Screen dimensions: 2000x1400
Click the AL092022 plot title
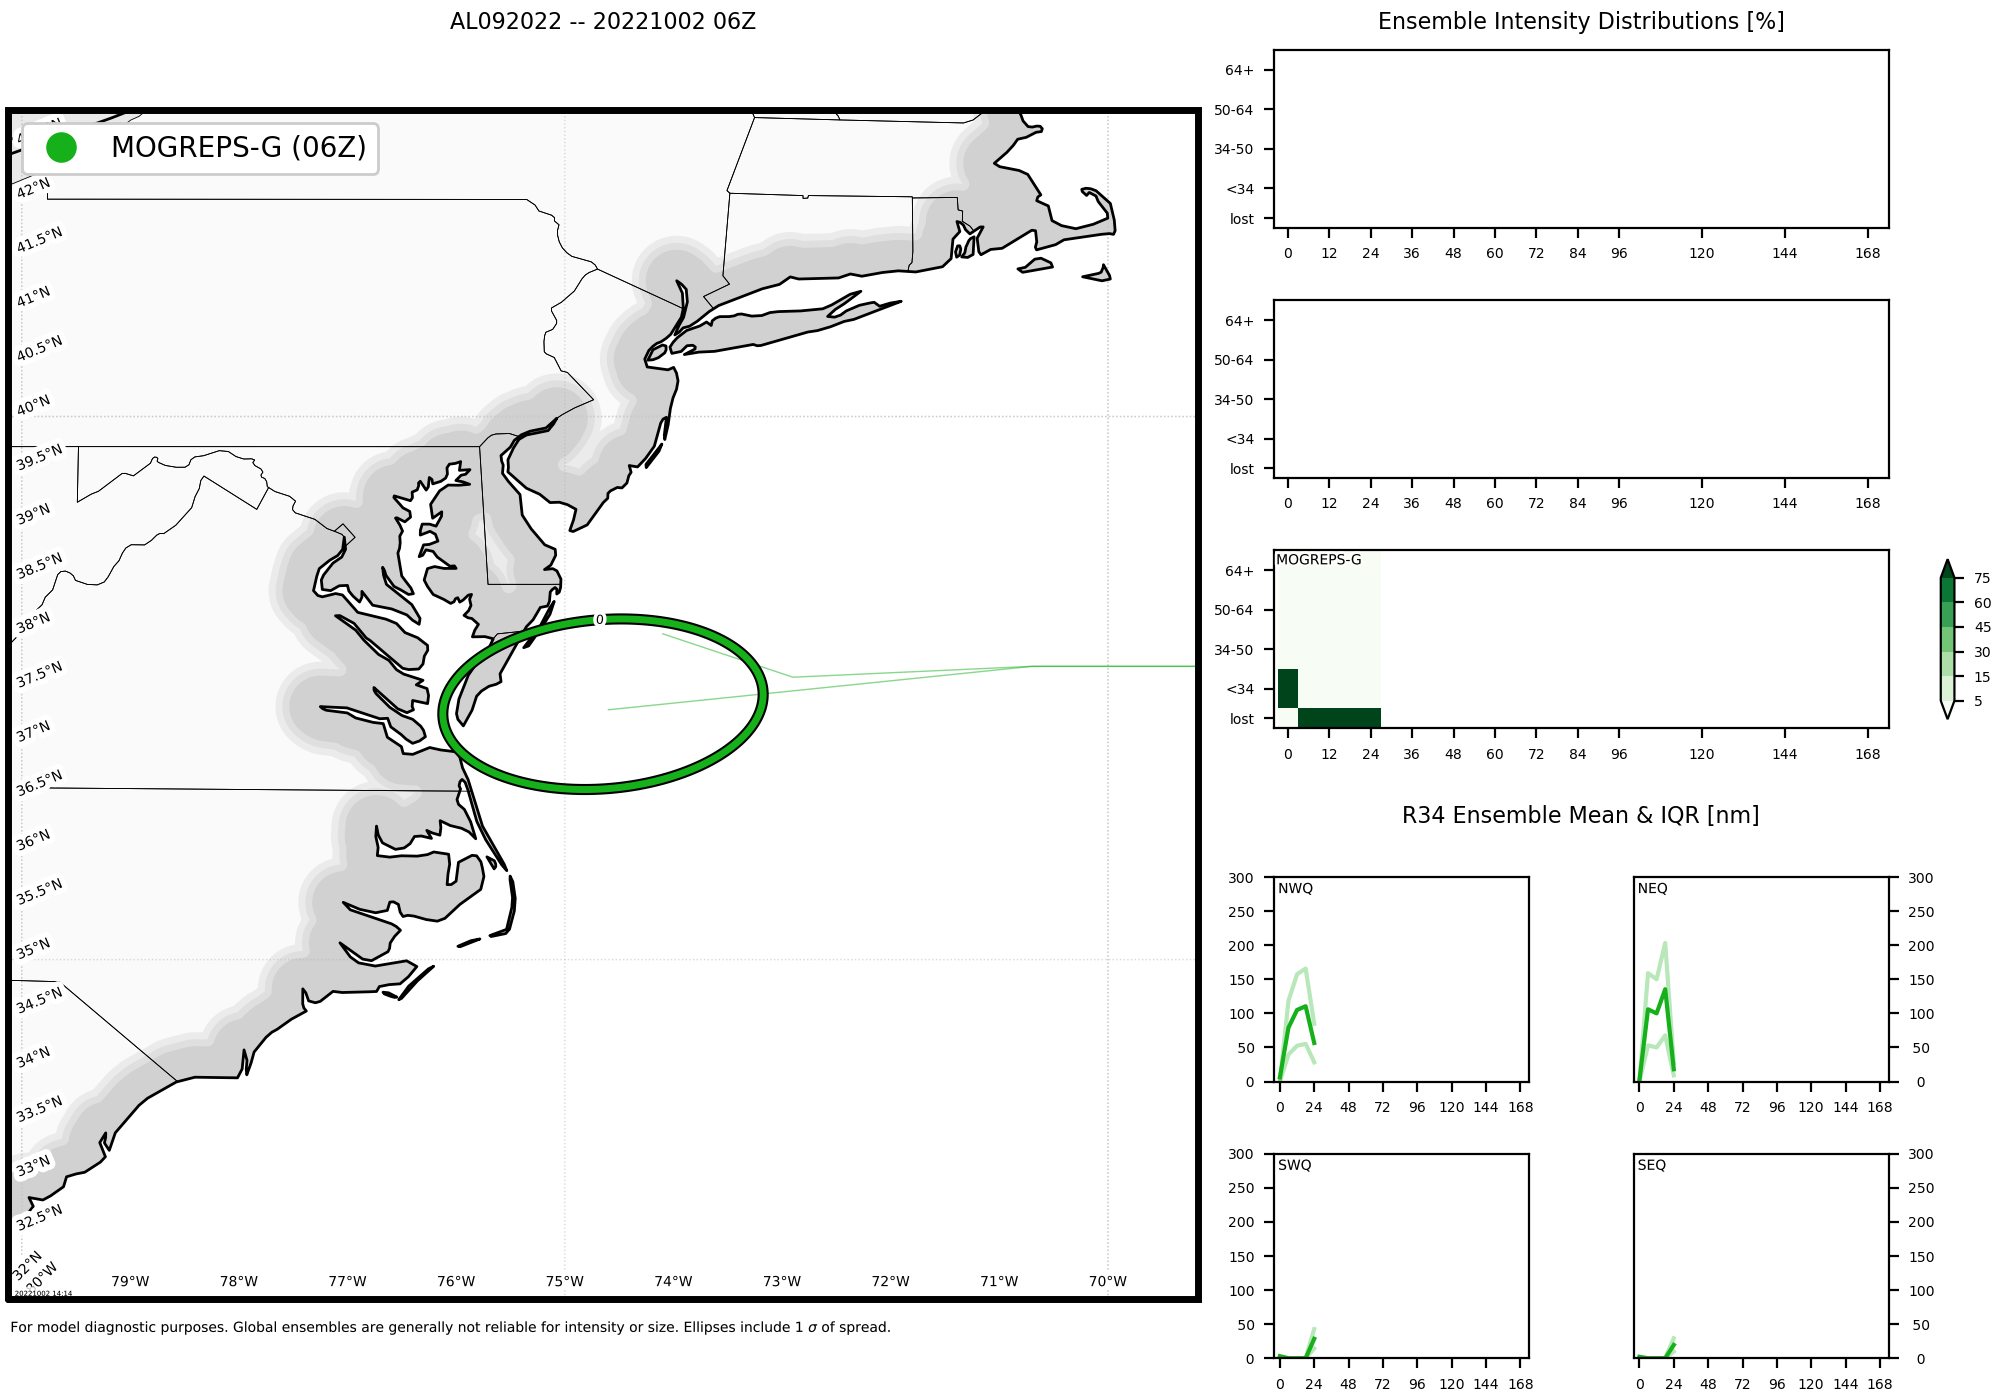click(x=602, y=22)
